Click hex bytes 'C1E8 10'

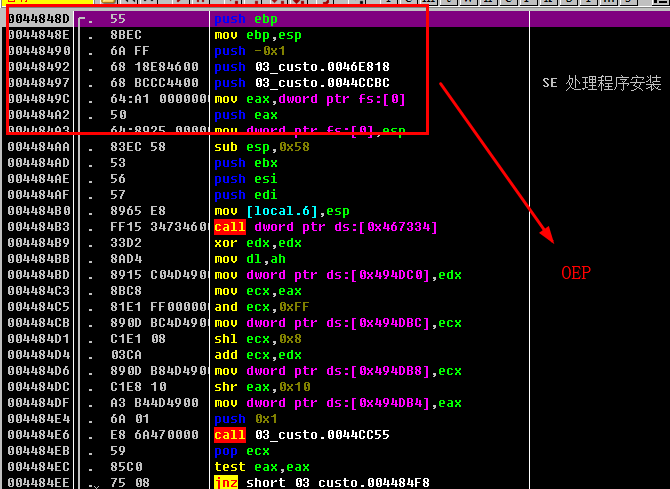point(138,387)
